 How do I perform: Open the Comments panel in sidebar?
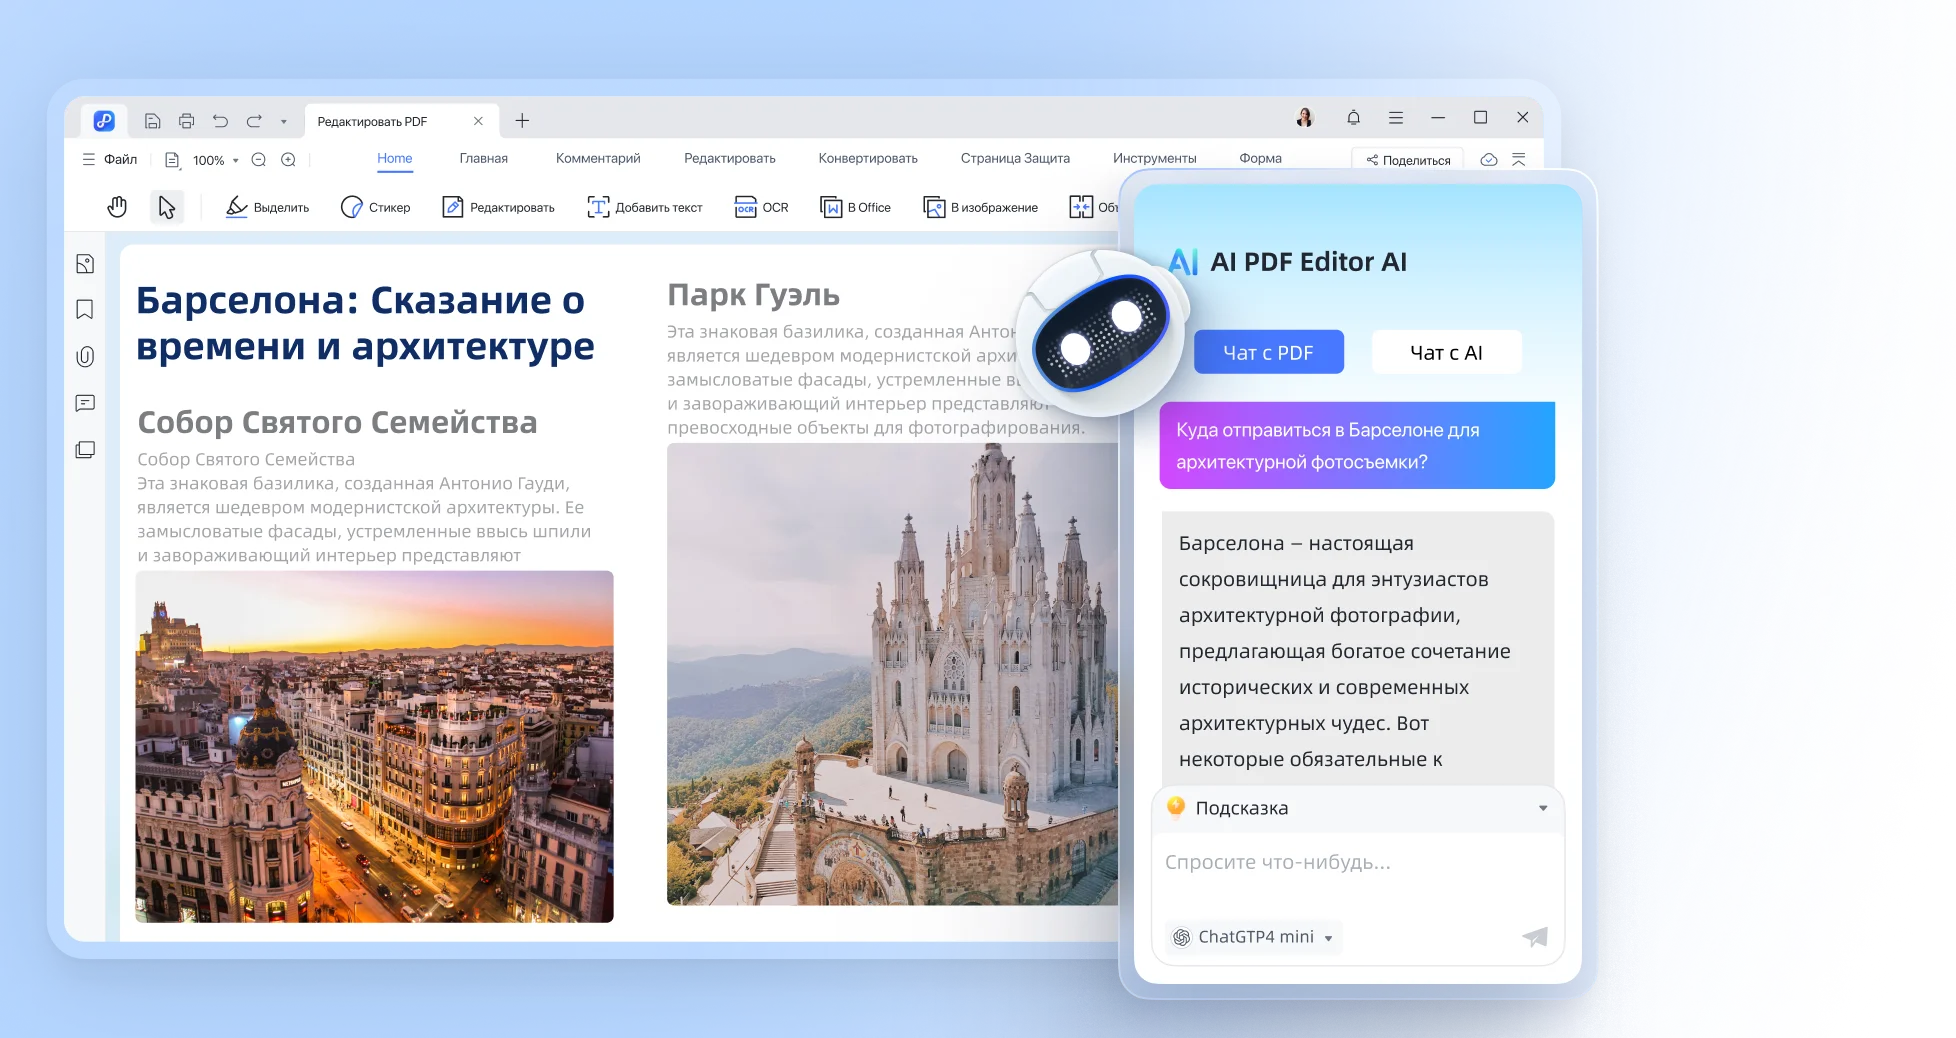[85, 403]
